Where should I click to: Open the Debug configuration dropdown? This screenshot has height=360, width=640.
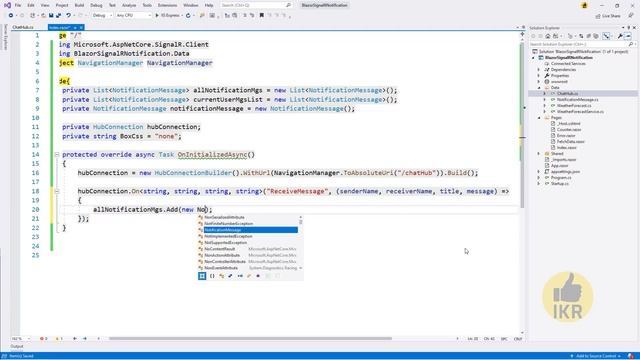(x=102, y=16)
